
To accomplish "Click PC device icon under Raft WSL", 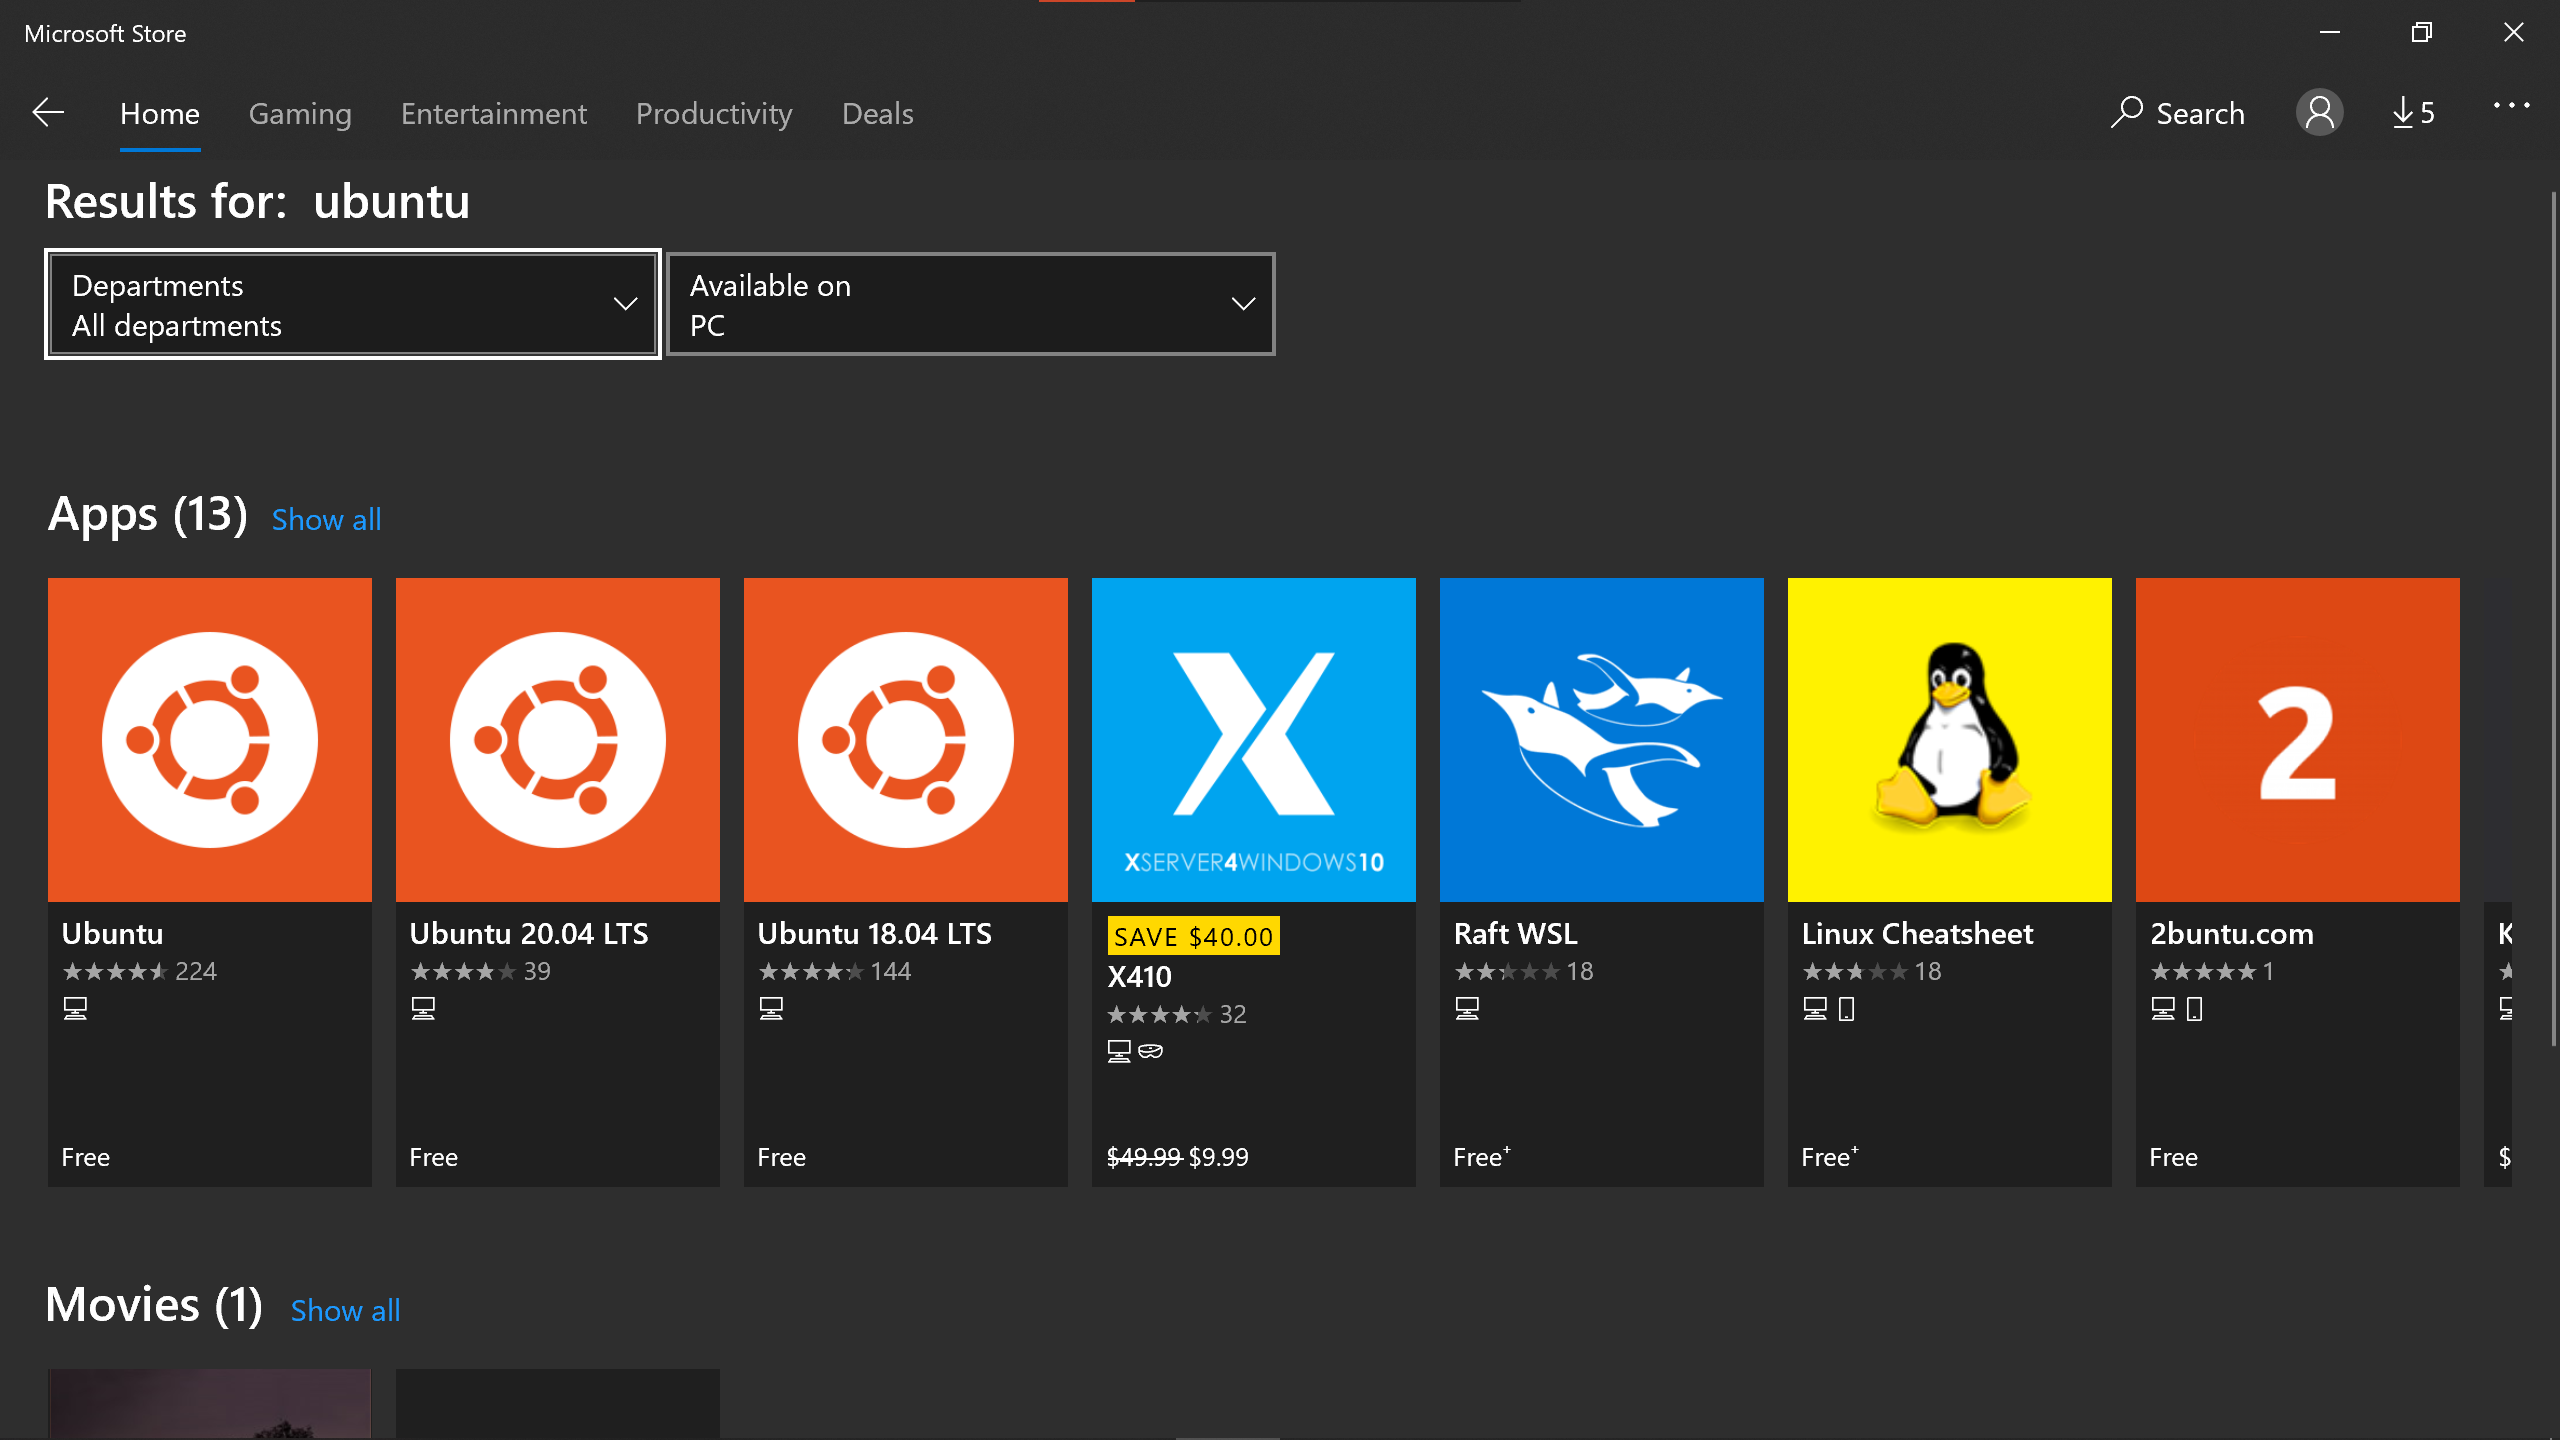I will [x=1467, y=1009].
